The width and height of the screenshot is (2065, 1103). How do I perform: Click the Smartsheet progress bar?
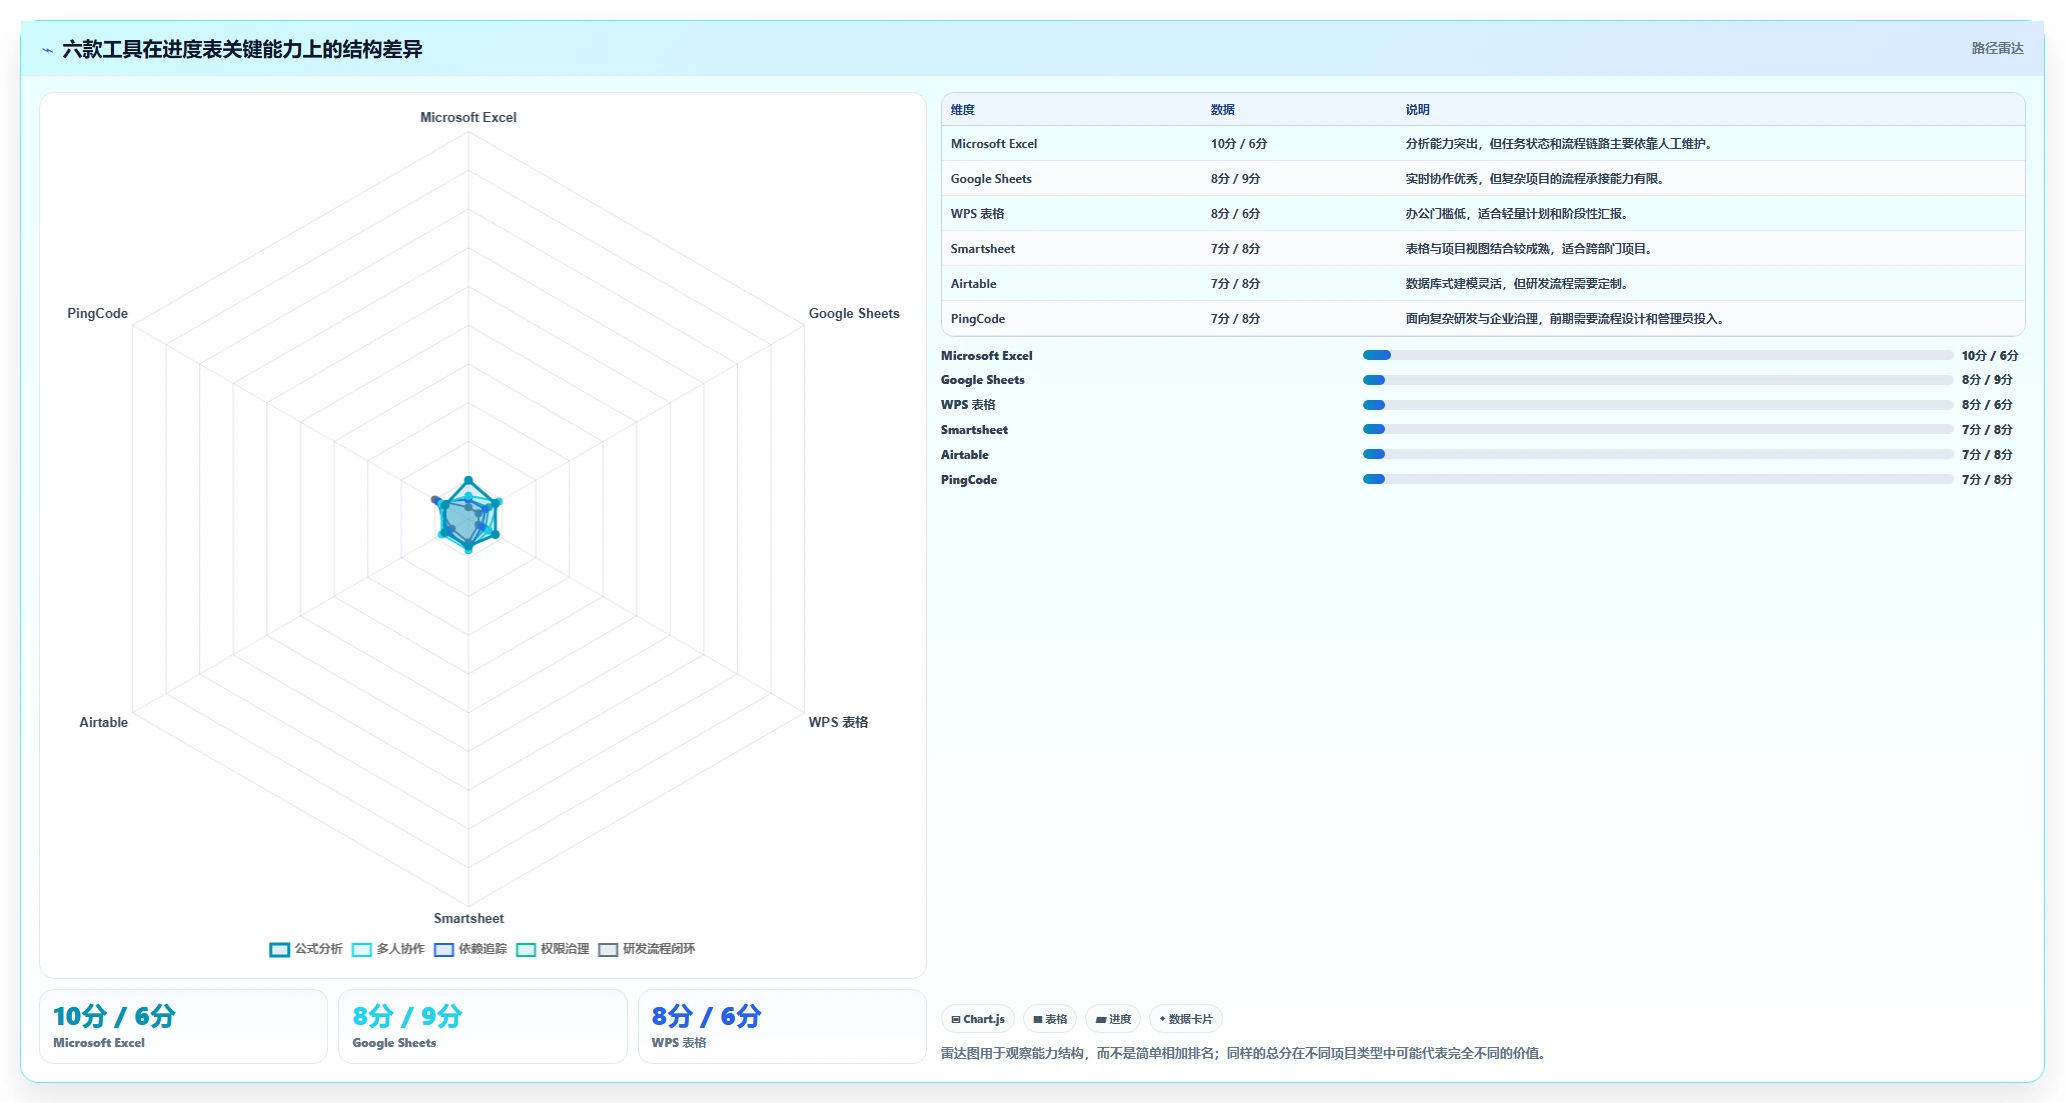tap(1657, 430)
